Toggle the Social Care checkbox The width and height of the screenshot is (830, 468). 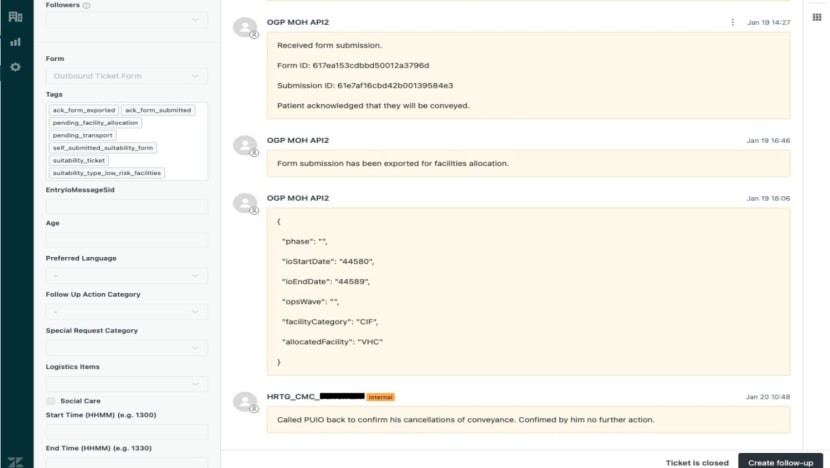coord(51,401)
